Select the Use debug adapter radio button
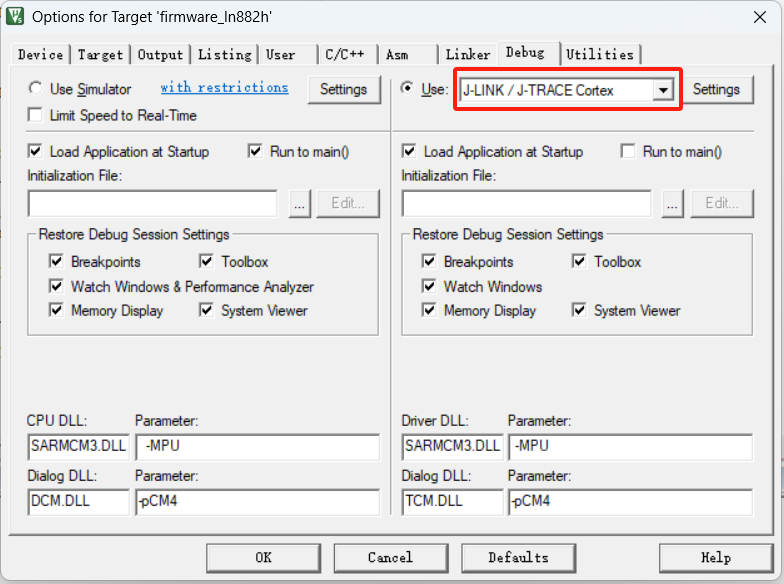This screenshot has width=784, height=584. pos(408,88)
